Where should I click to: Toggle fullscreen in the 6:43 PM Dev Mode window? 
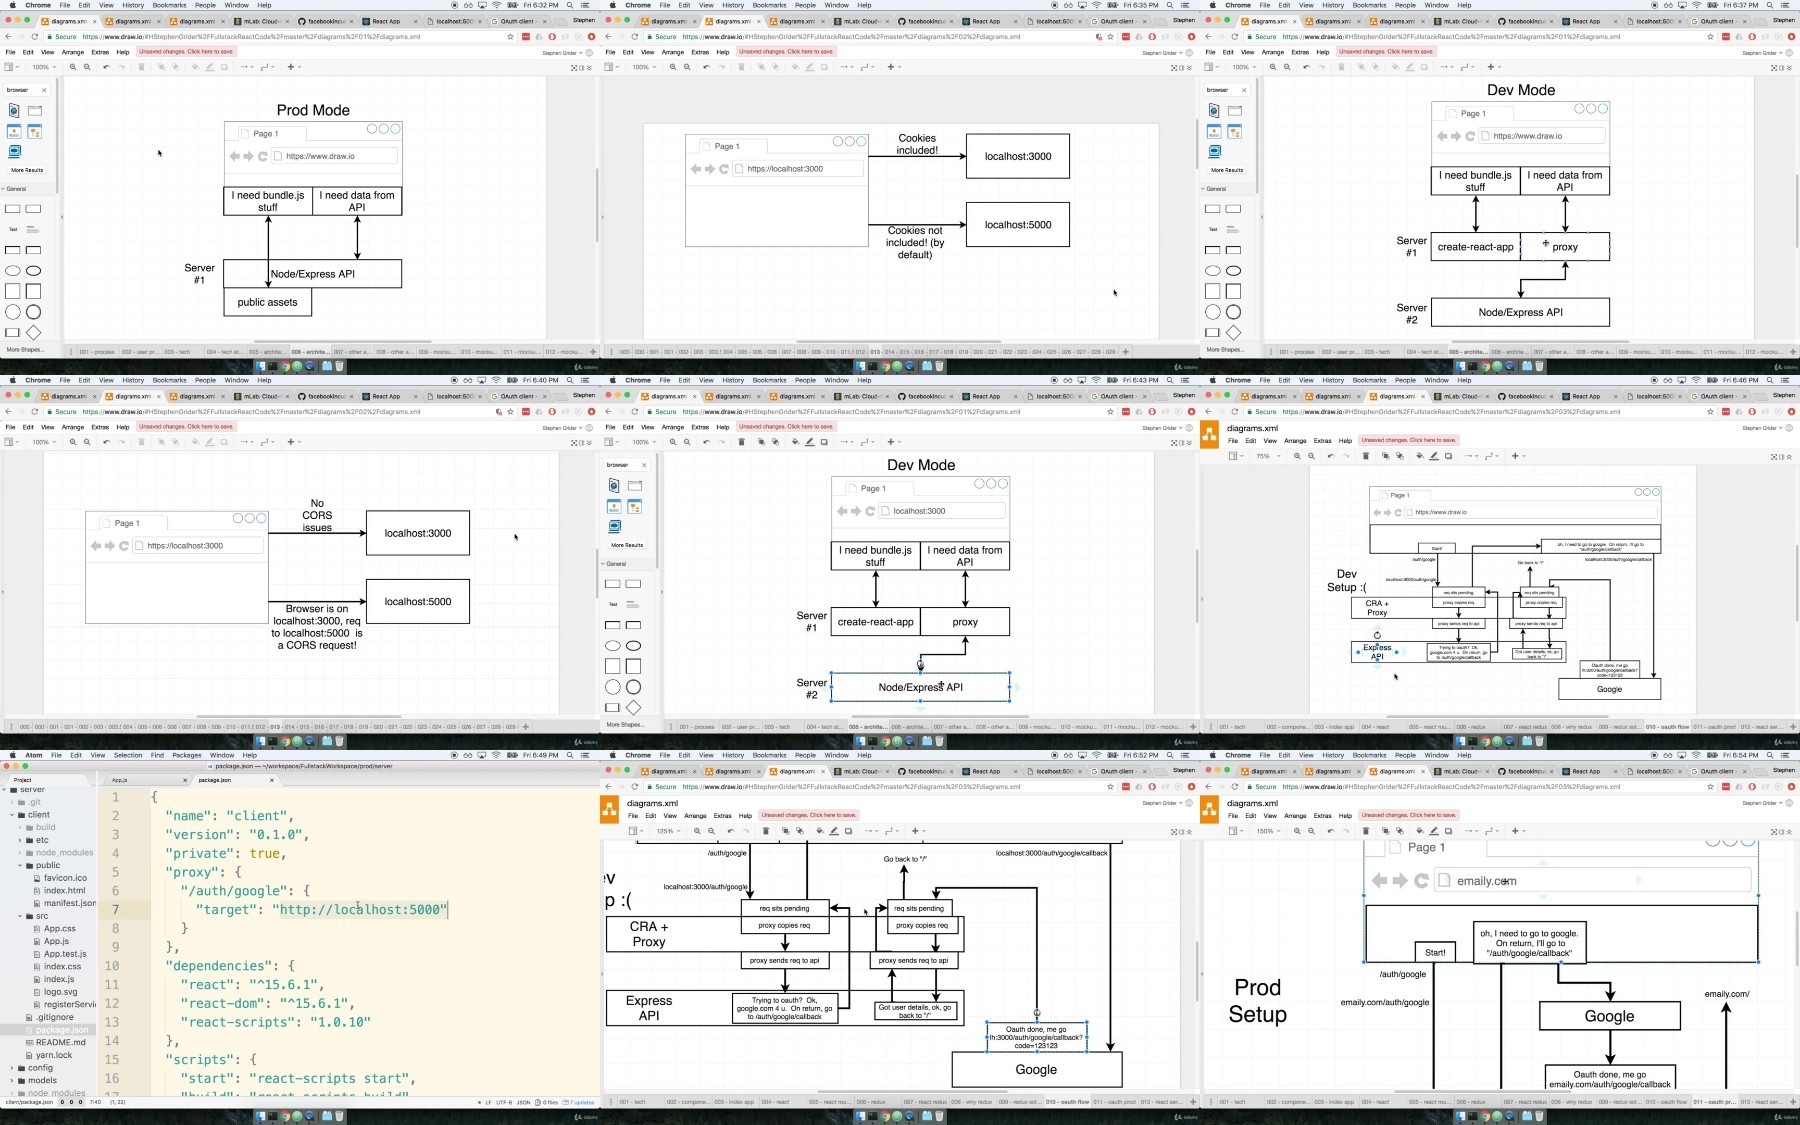point(1174,442)
